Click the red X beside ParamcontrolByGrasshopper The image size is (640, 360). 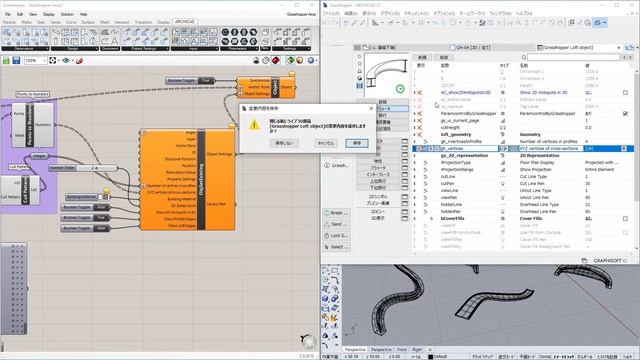pos(420,113)
